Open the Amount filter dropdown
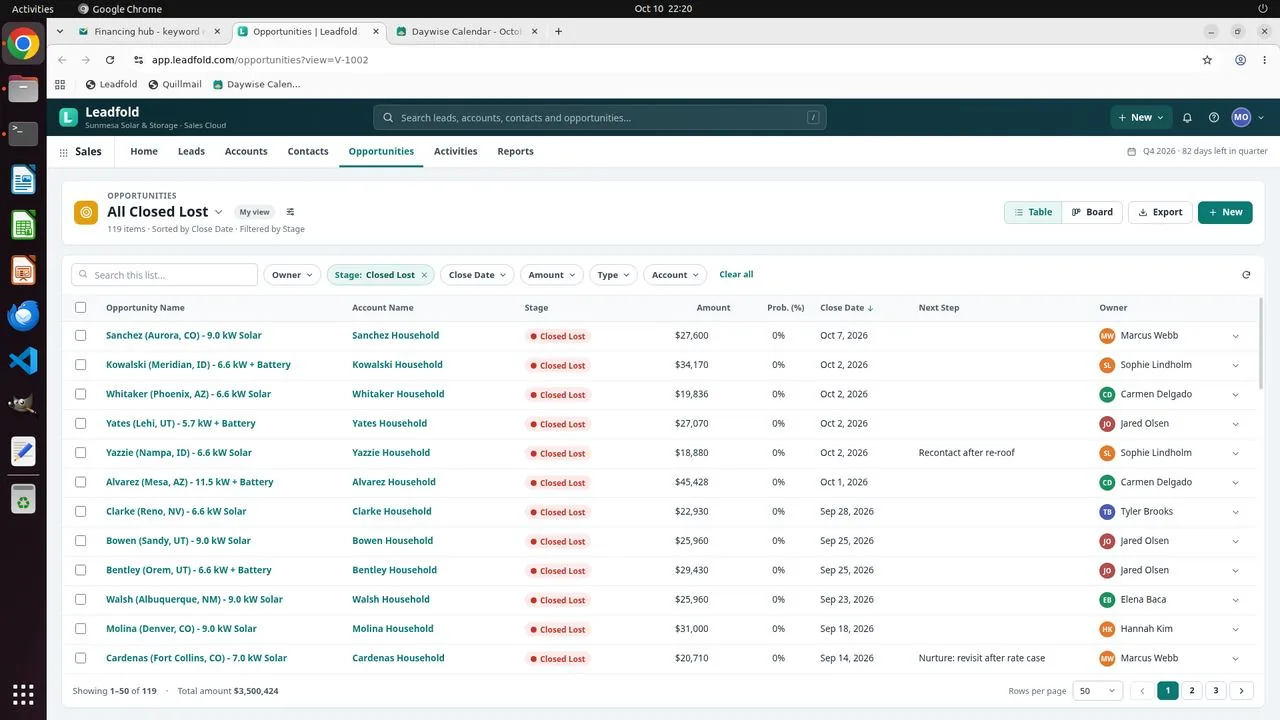This screenshot has height=720, width=1280. (x=552, y=275)
